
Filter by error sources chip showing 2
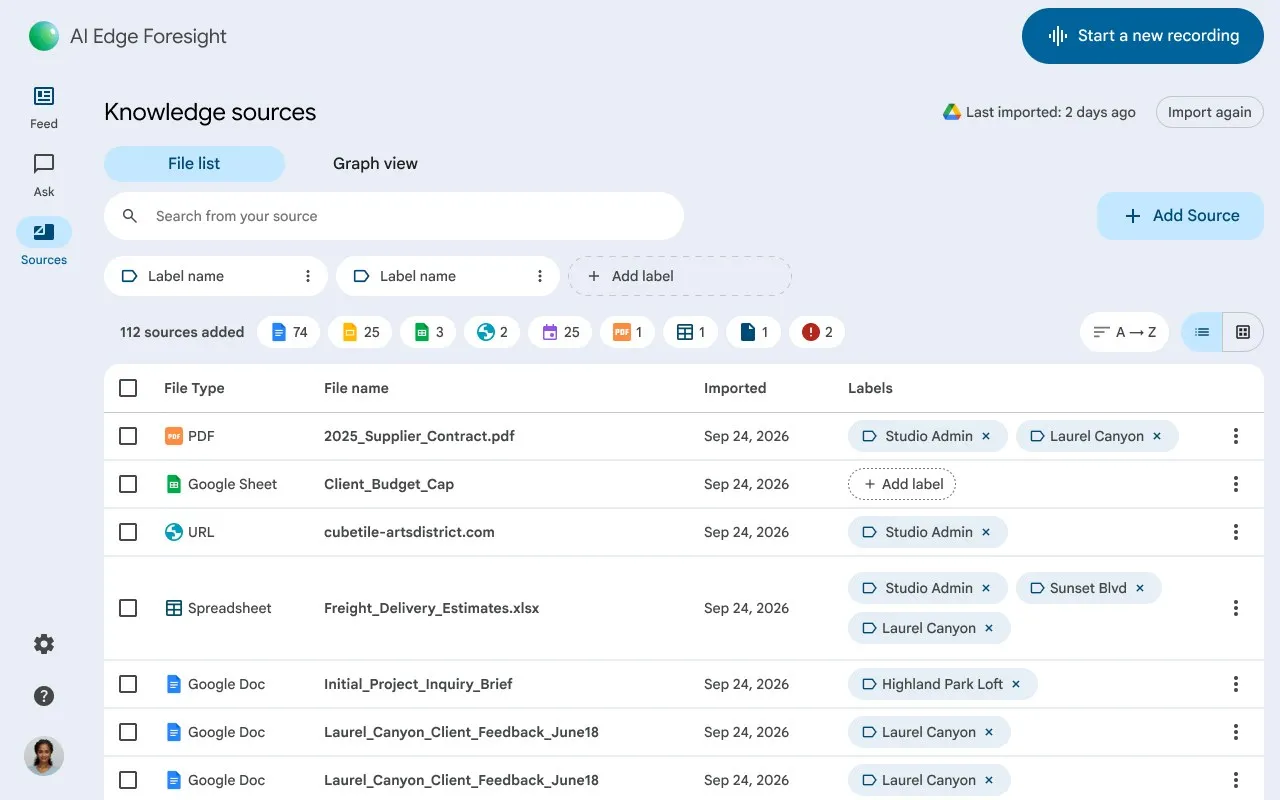(x=817, y=332)
